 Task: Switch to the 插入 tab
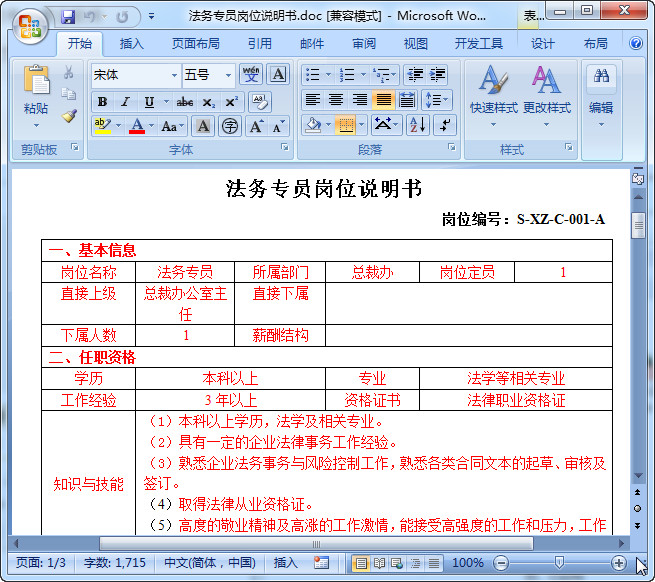pyautogui.click(x=132, y=43)
